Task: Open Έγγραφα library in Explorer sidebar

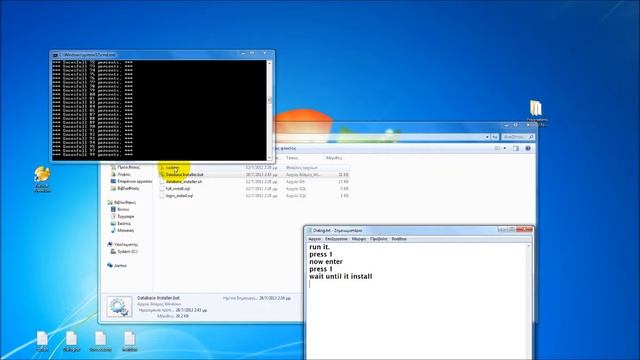Action: pos(126,216)
